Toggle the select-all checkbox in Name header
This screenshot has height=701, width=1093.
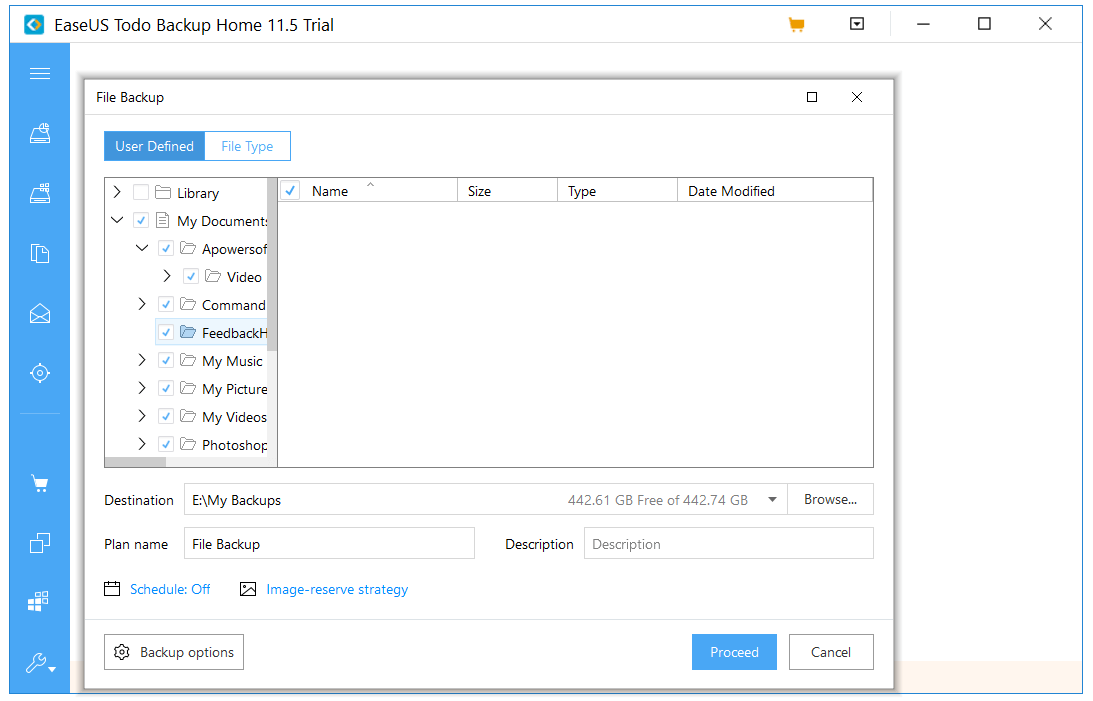pyautogui.click(x=290, y=190)
